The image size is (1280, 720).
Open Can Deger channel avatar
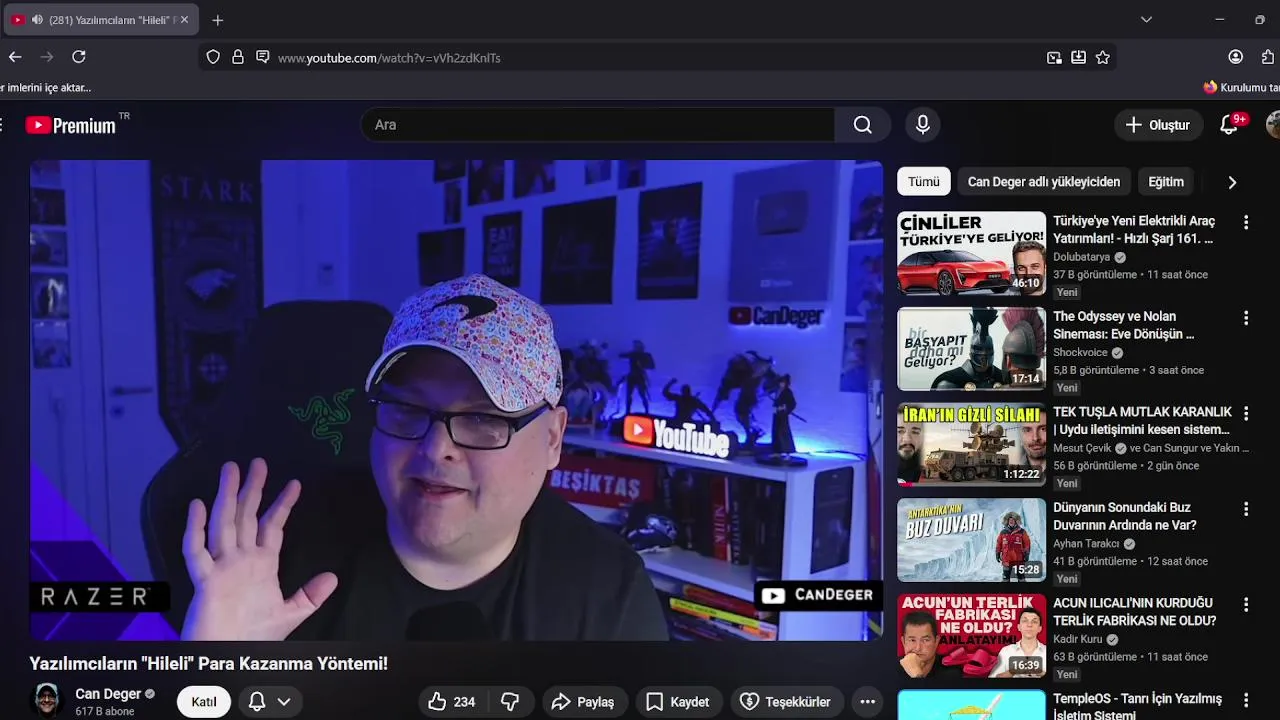click(x=47, y=701)
